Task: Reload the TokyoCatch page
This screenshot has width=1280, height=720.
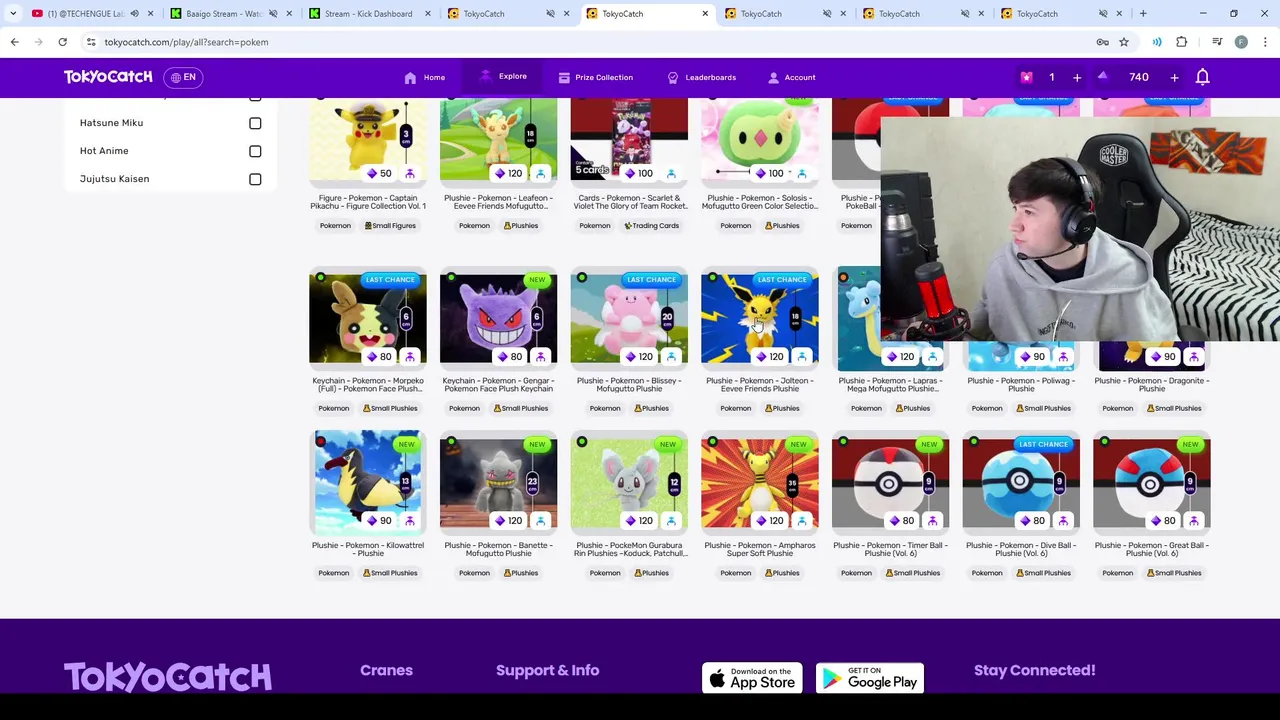Action: [62, 42]
